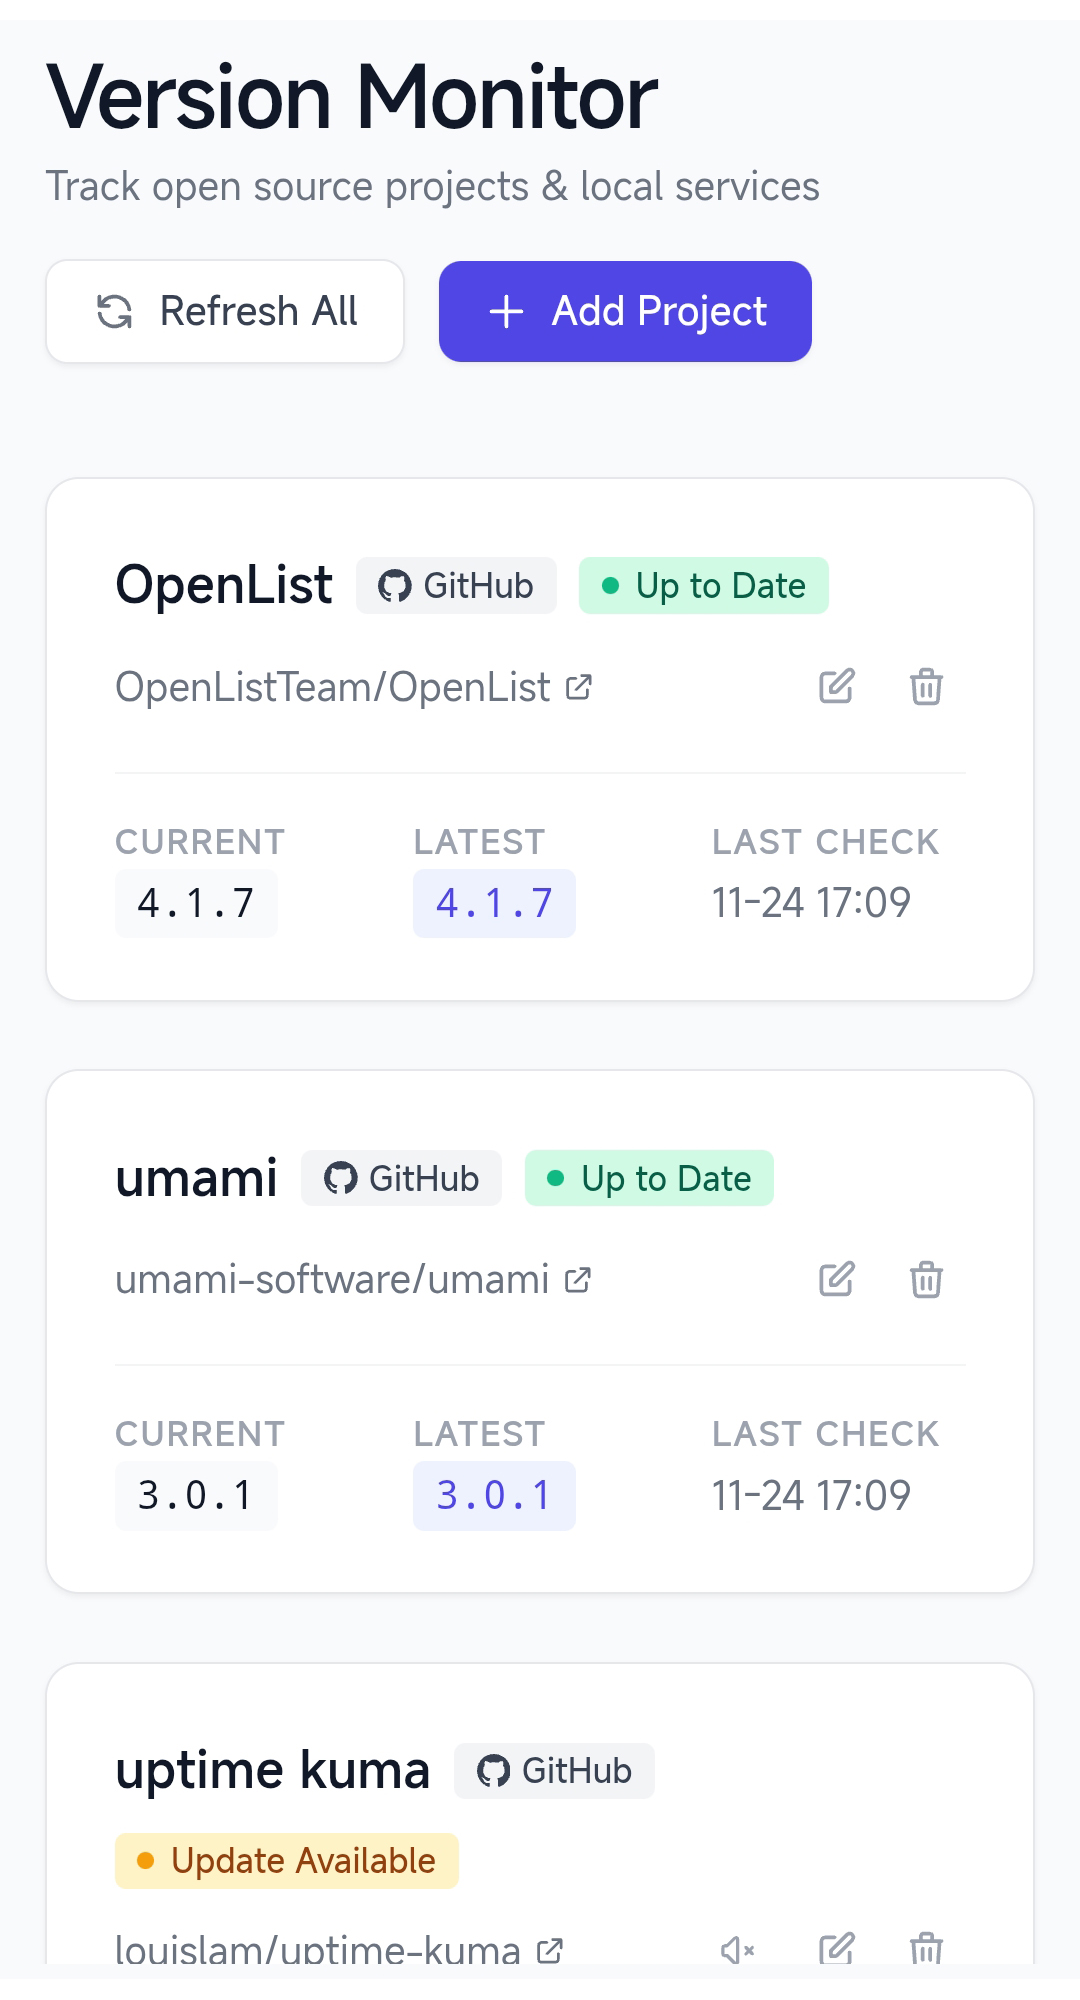
Task: Mute notifications for uptime kuma
Action: coord(737,1949)
